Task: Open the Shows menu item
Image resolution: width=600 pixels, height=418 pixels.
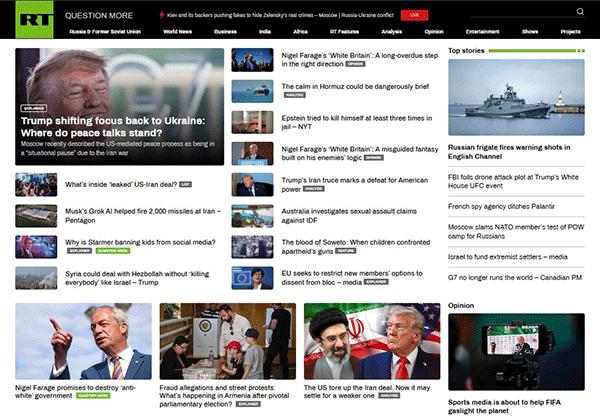Action: point(530,32)
